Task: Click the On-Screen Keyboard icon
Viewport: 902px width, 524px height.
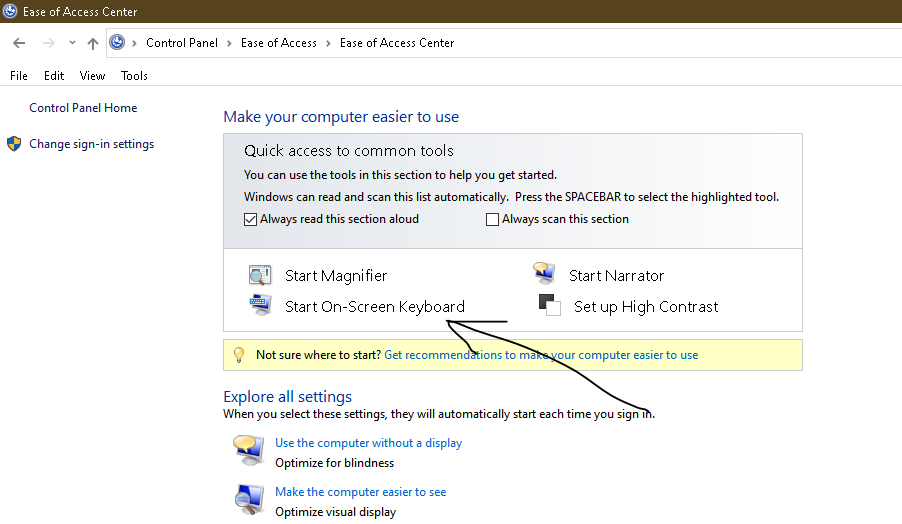Action: coord(260,304)
